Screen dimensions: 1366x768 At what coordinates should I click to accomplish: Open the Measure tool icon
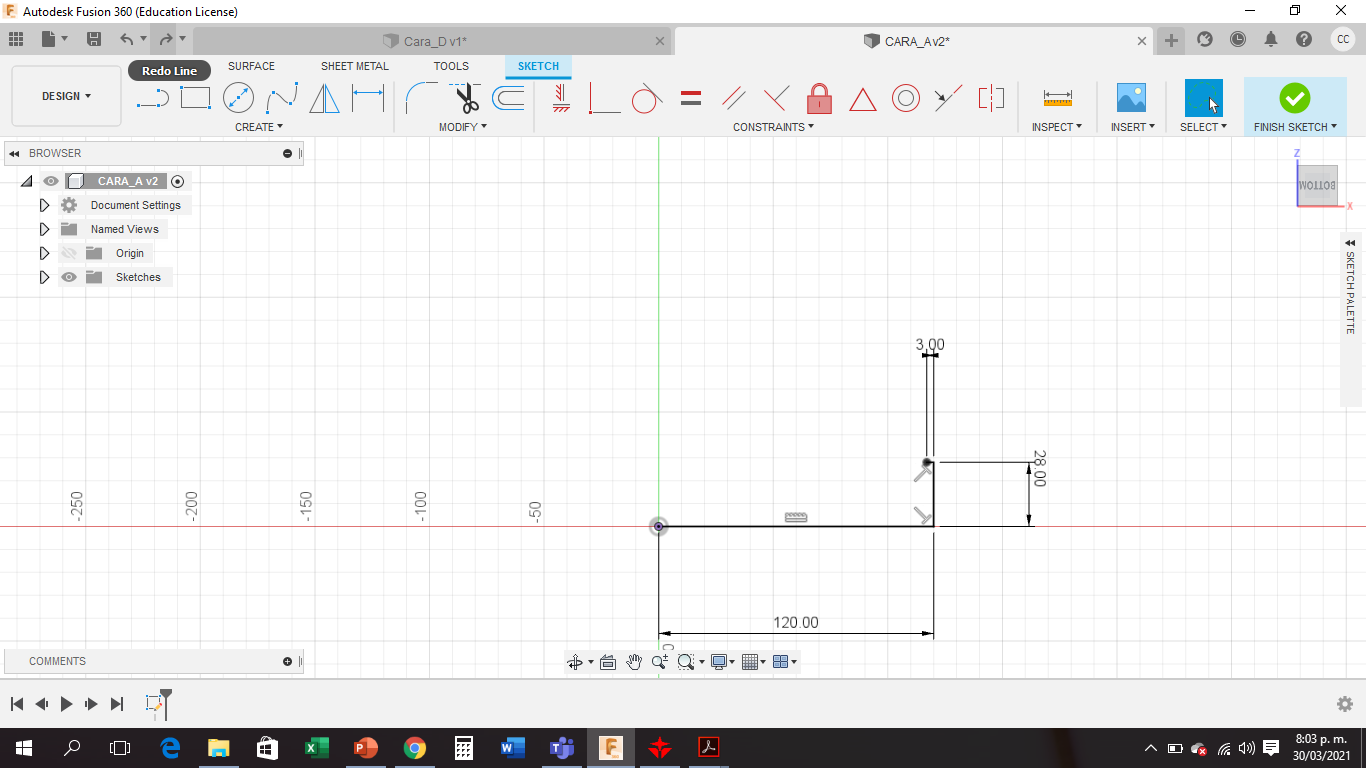tap(1057, 98)
